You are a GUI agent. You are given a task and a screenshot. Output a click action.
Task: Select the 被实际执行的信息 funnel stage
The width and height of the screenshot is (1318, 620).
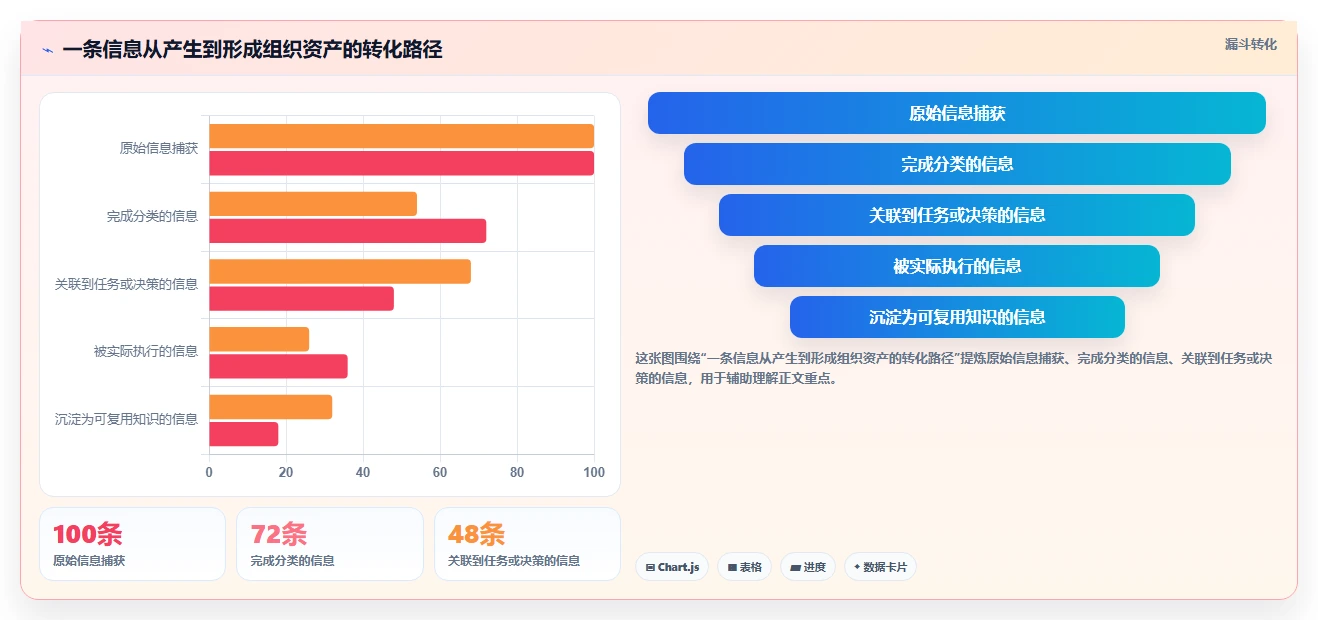(957, 266)
